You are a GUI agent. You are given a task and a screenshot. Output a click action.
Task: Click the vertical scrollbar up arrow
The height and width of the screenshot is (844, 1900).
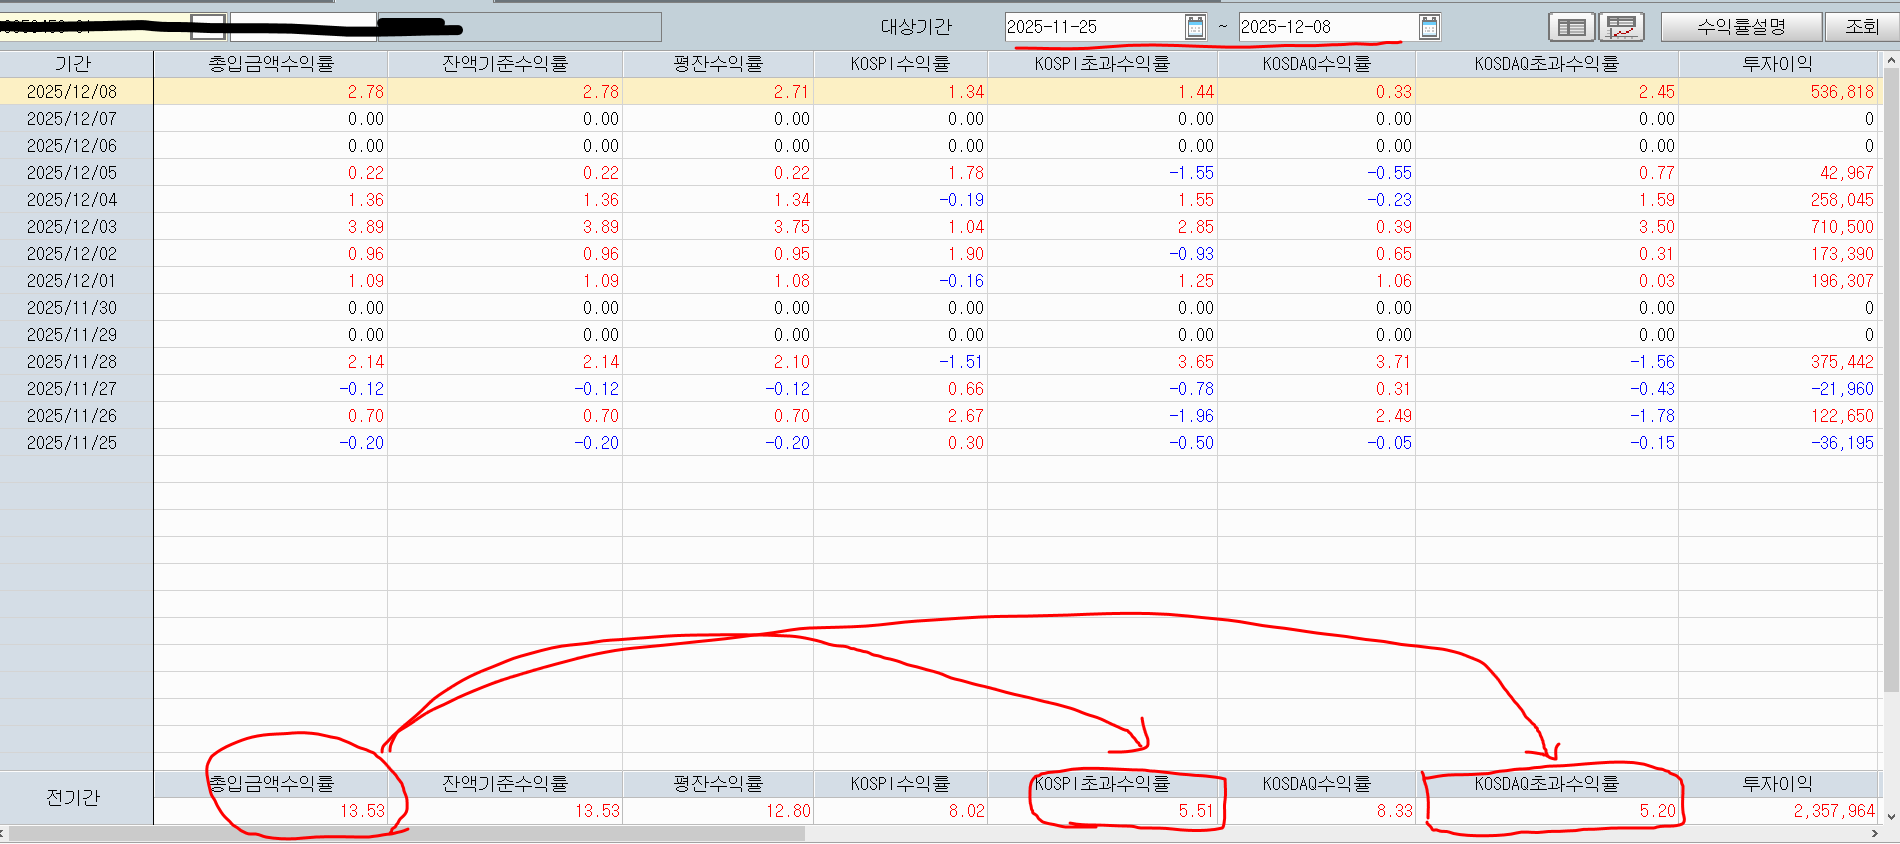[1891, 62]
